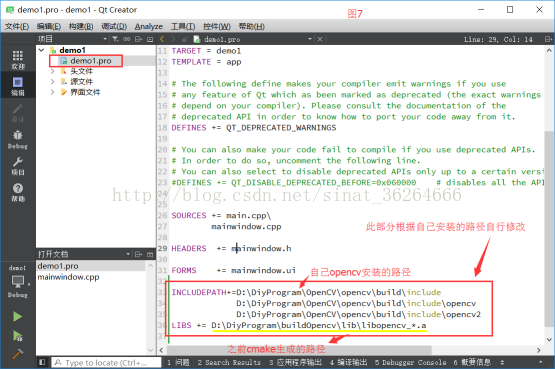This screenshot has width=555, height=369.
Task: Open the 设计 Design mode
Action: 18,113
